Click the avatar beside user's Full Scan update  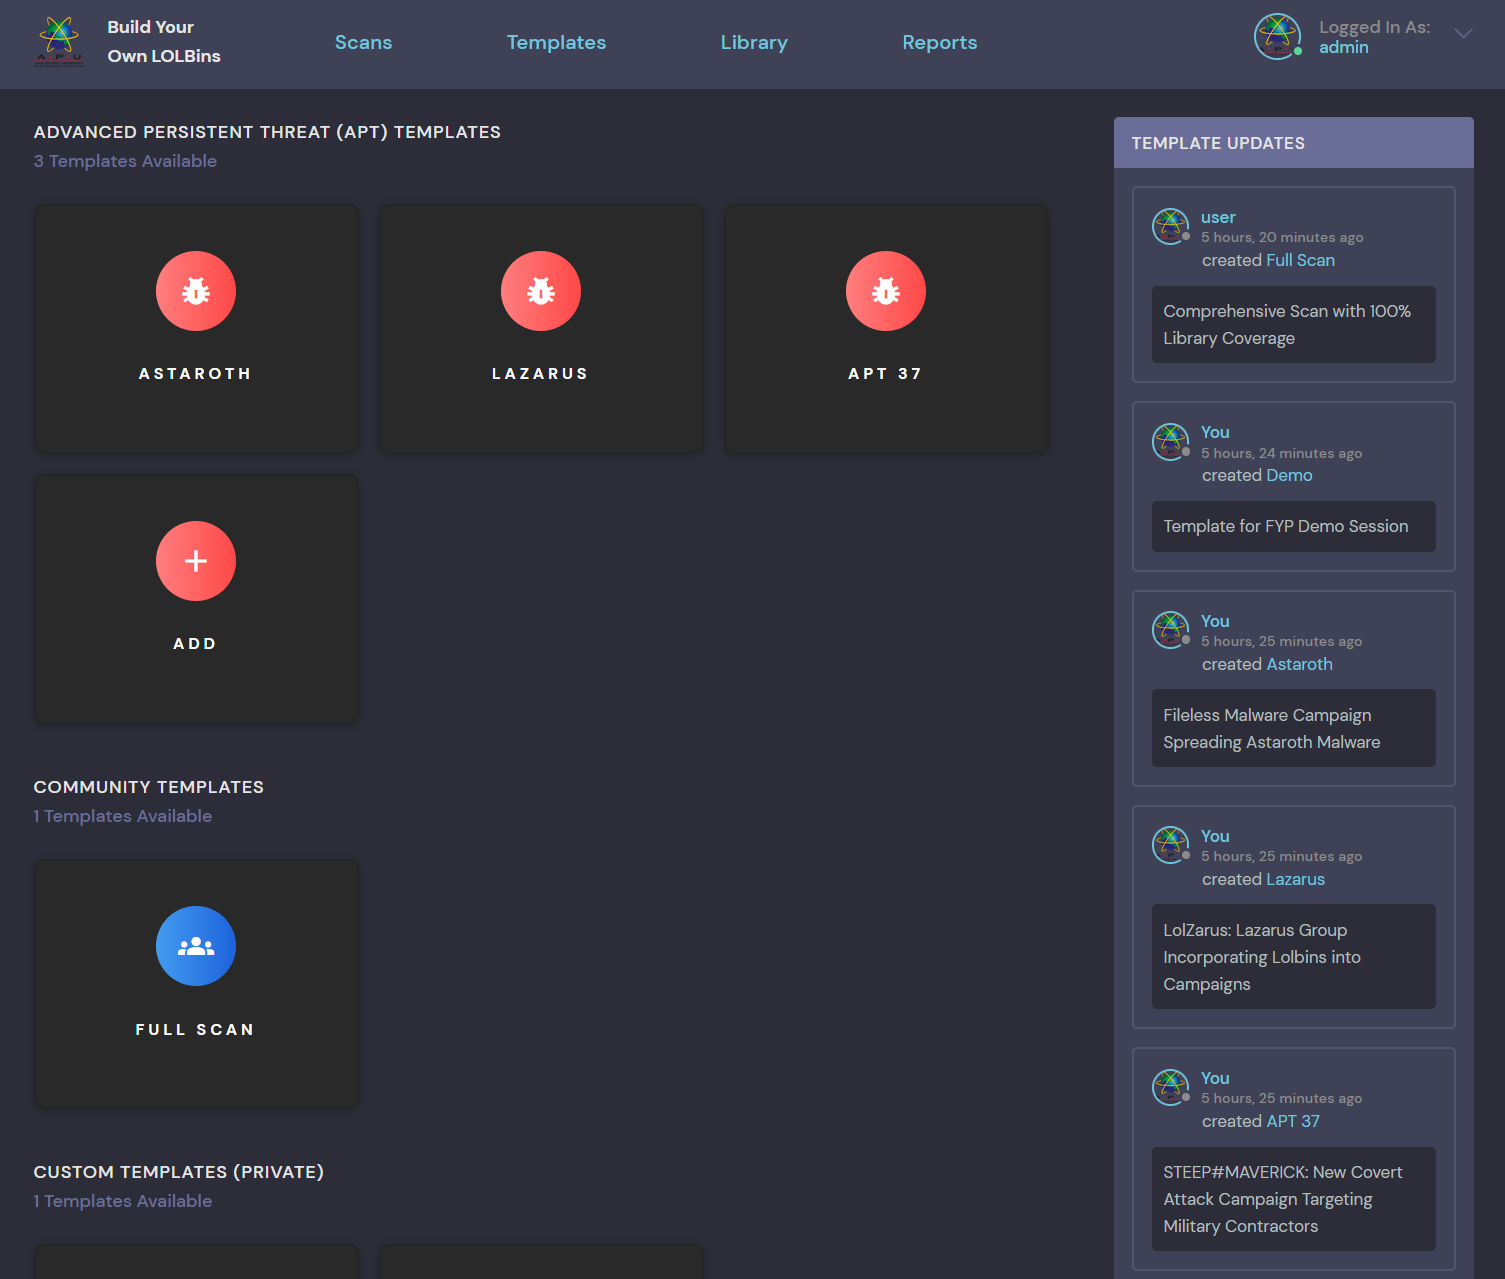[1170, 227]
